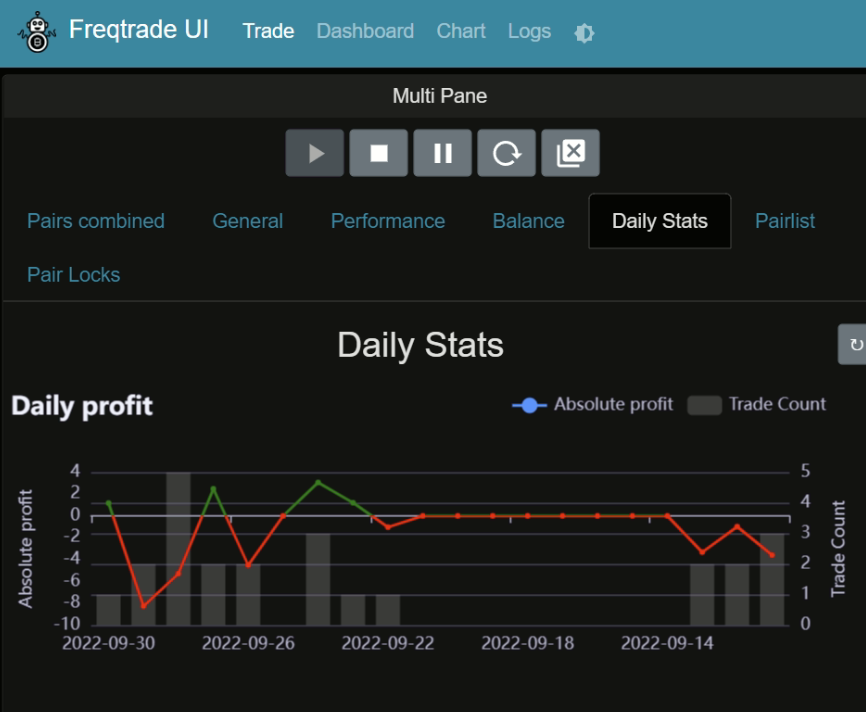Open the Dashboard page
866x712 pixels.
coord(365,31)
